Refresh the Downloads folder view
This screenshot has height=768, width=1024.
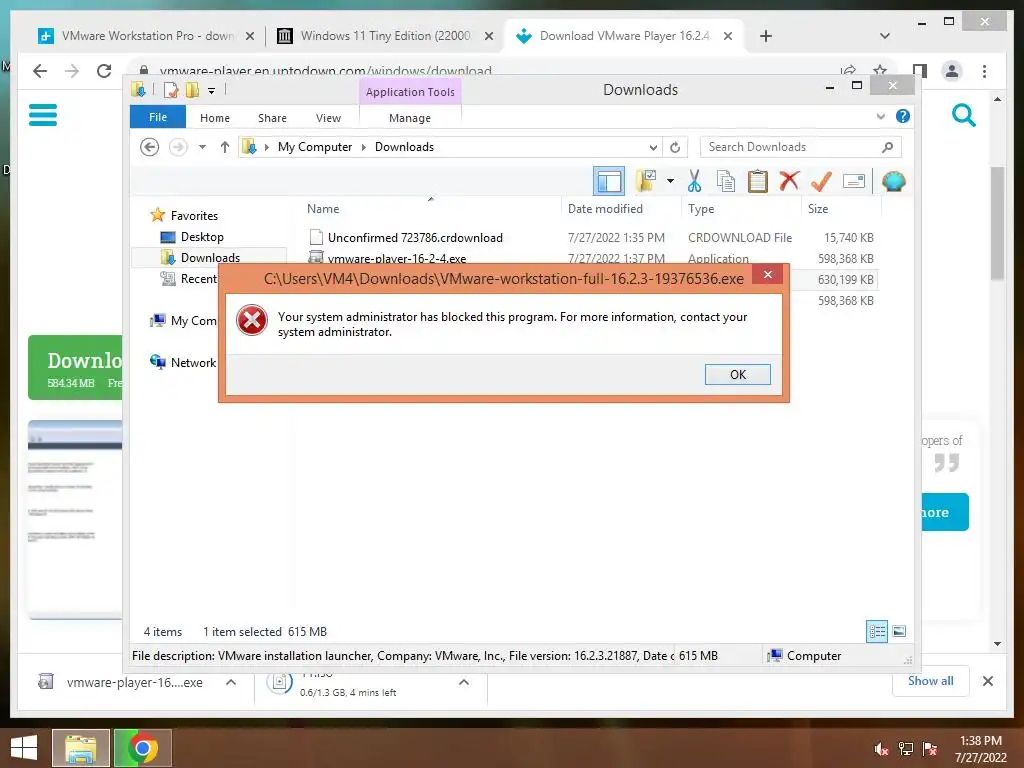coord(675,147)
